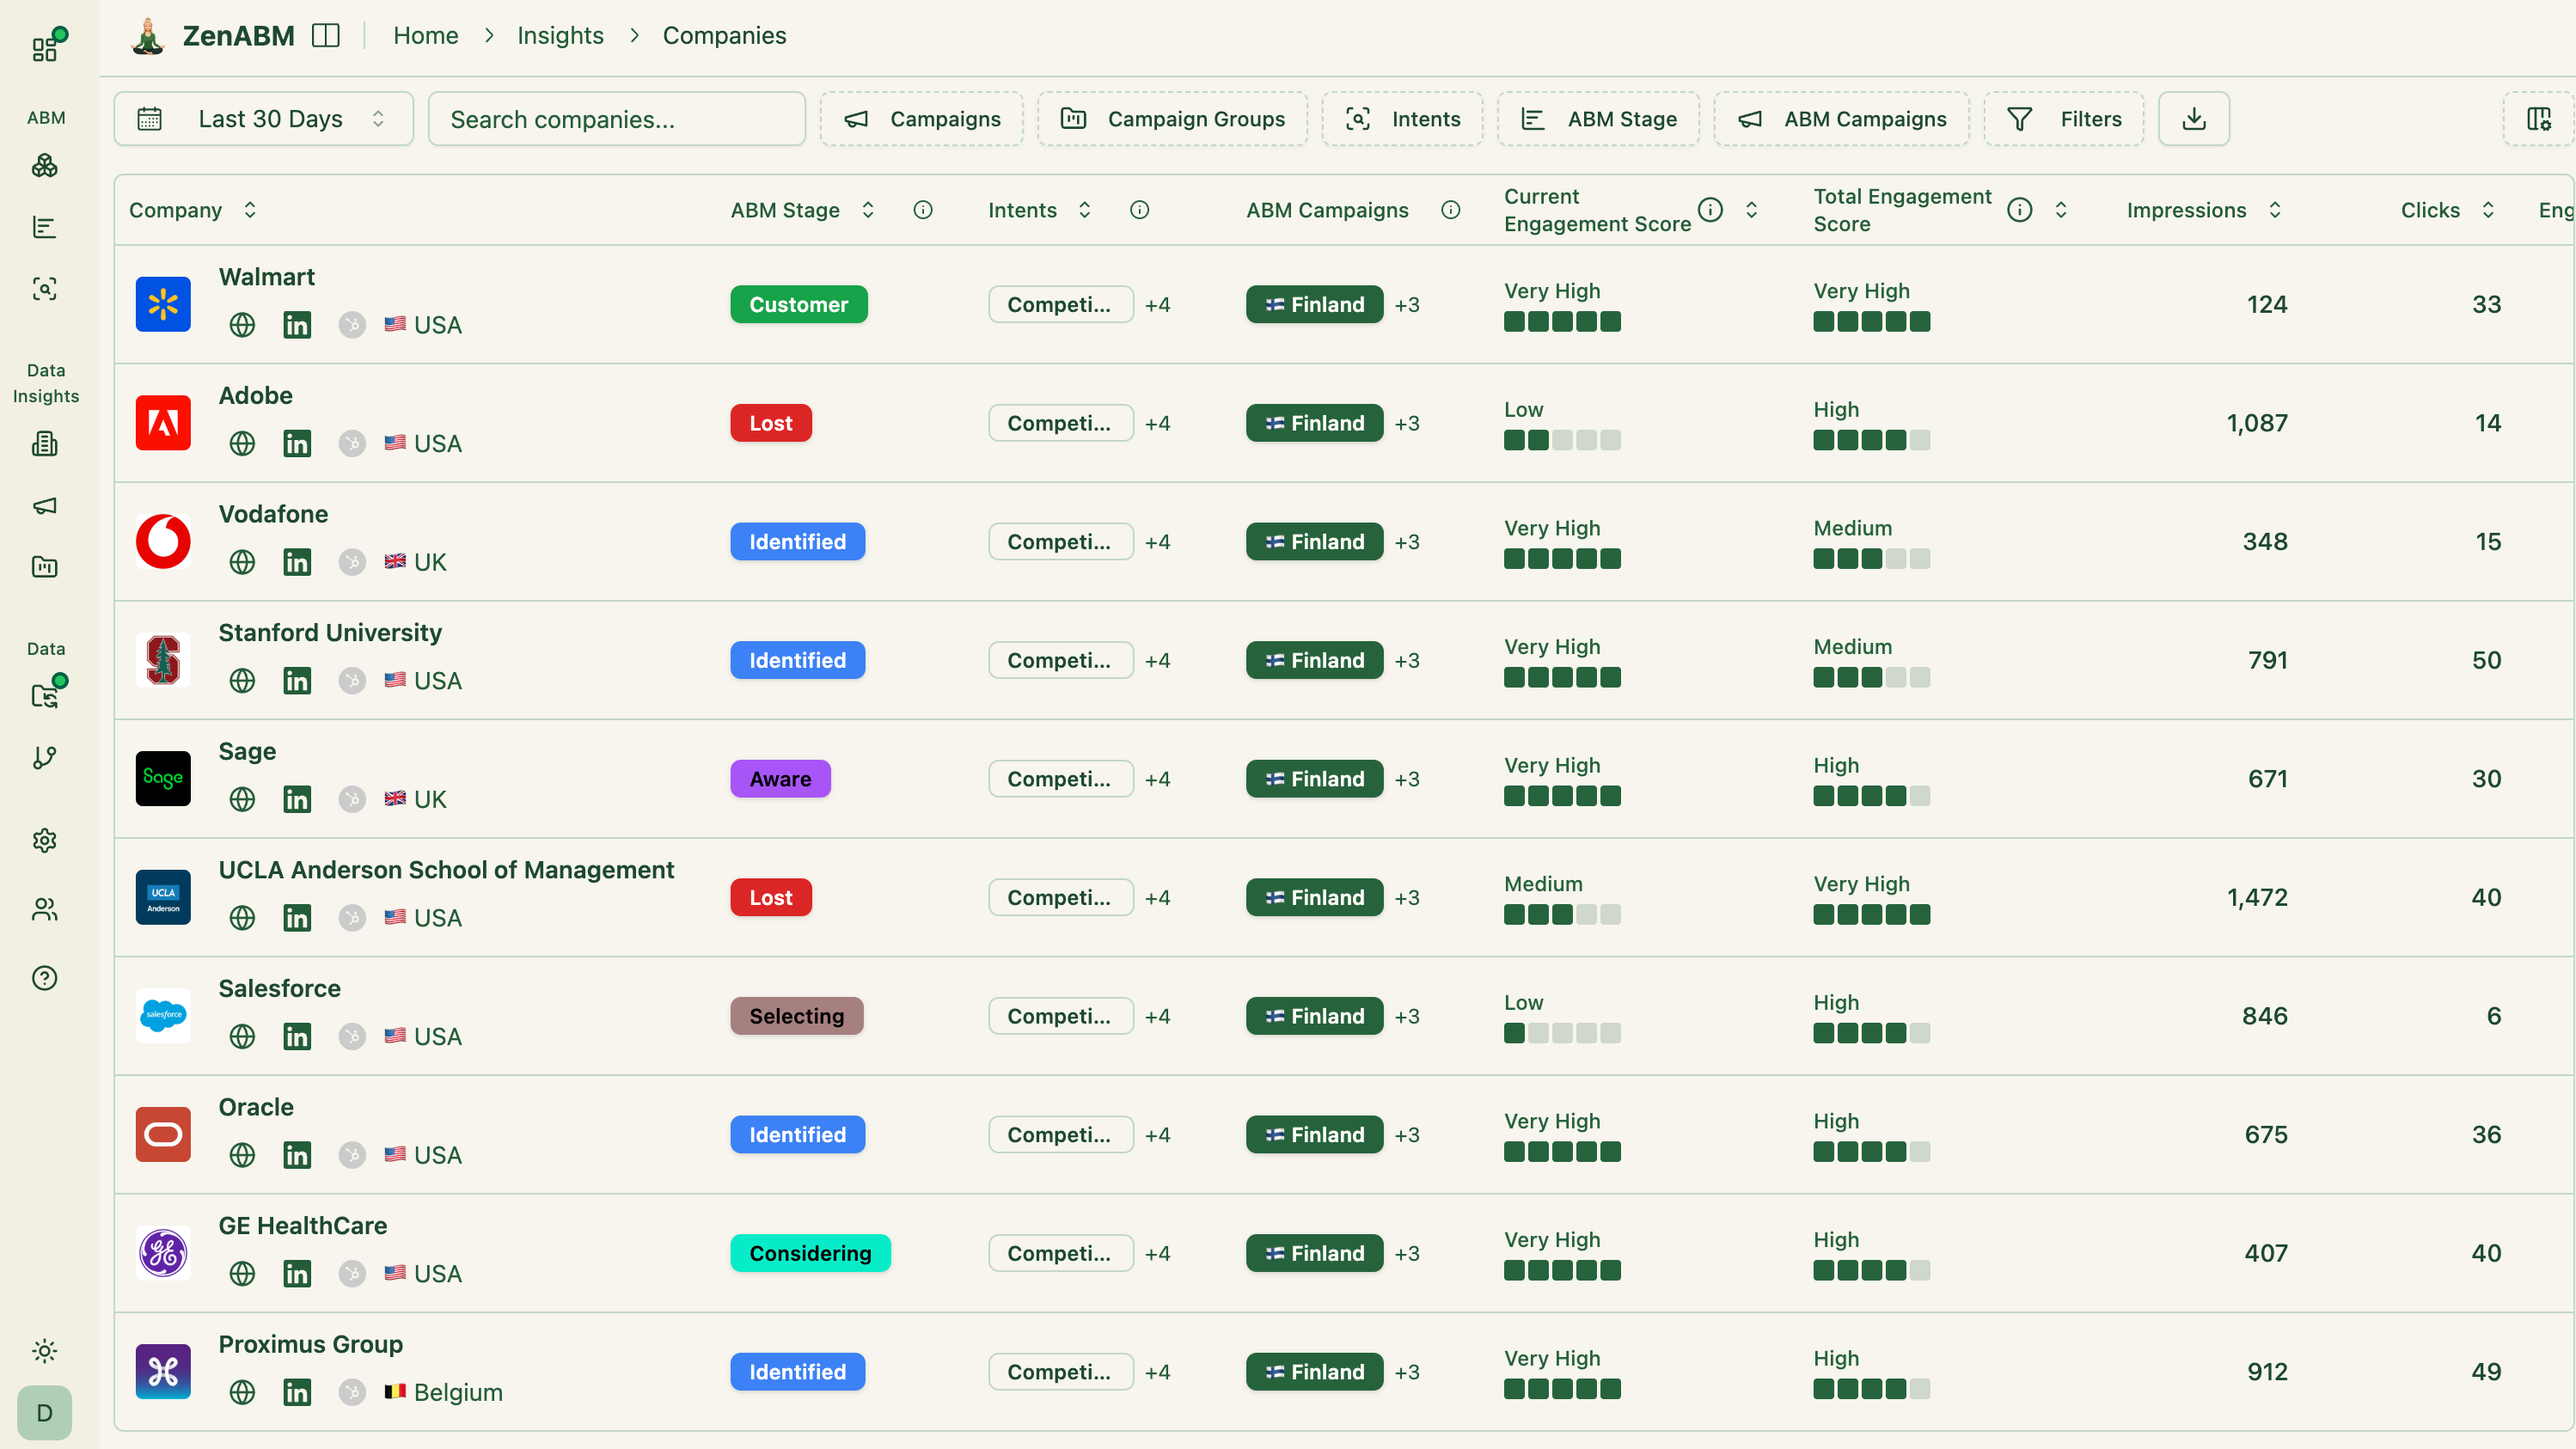Open the help question mark icon
2576x1449 pixels.
coord(45,978)
